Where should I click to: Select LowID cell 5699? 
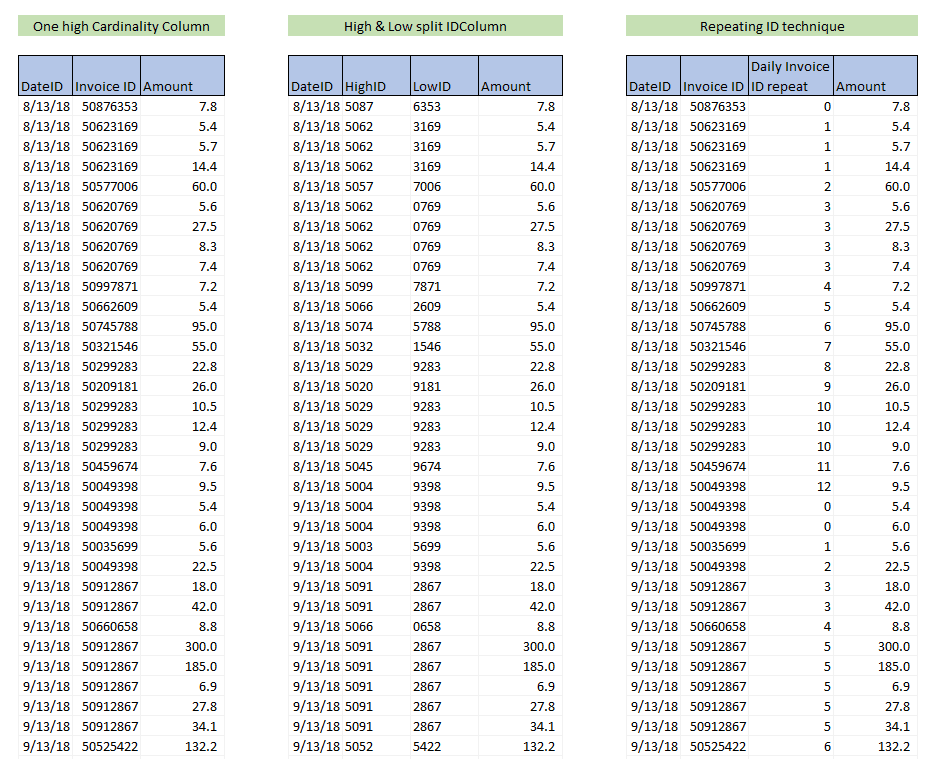coord(444,546)
